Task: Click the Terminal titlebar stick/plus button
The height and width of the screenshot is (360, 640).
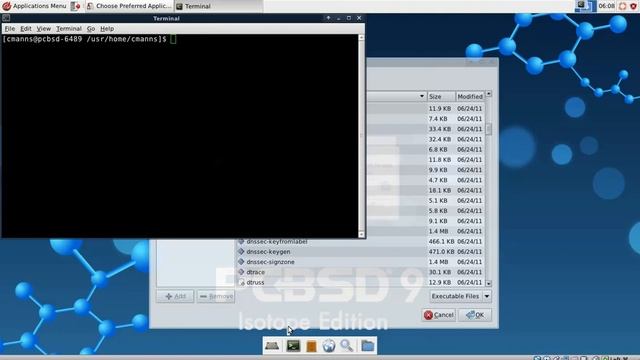Action: [x=328, y=18]
